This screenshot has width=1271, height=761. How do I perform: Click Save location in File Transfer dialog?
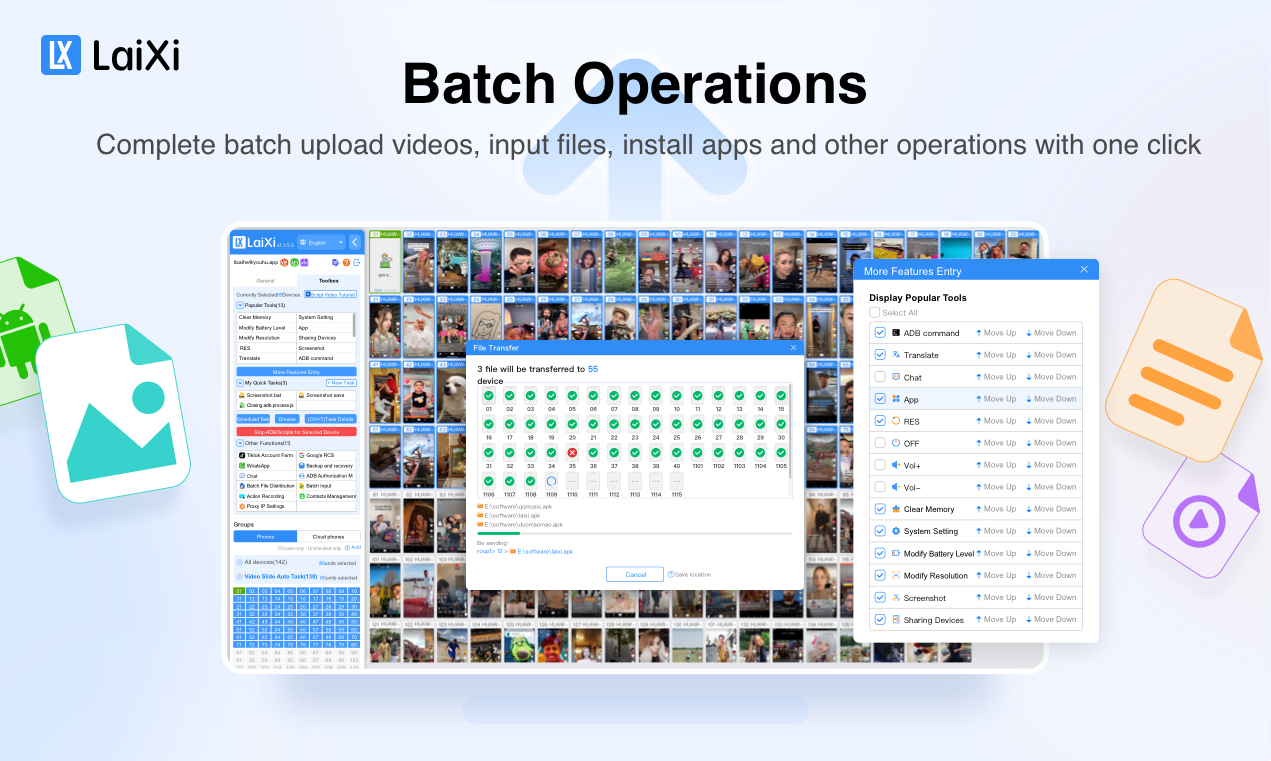(x=690, y=574)
